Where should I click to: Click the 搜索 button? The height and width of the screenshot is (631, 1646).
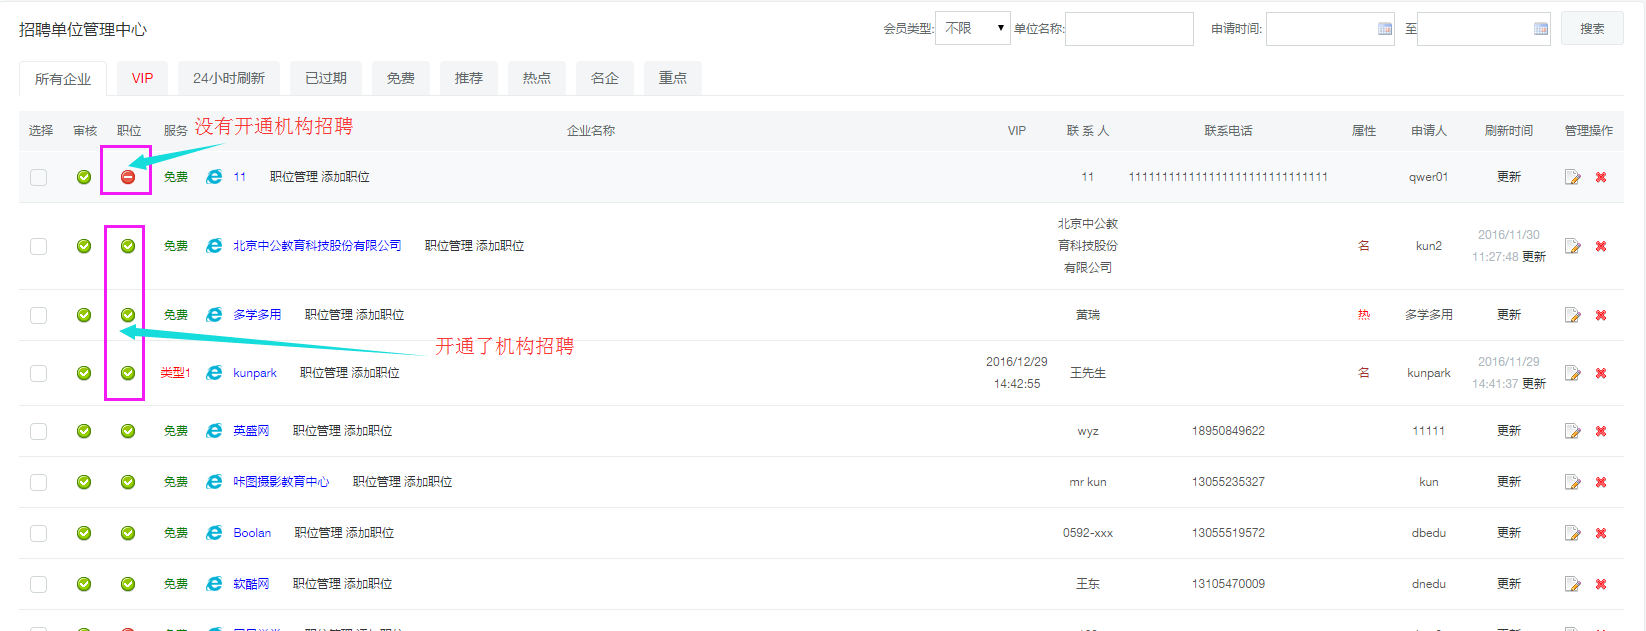[x=1592, y=28]
